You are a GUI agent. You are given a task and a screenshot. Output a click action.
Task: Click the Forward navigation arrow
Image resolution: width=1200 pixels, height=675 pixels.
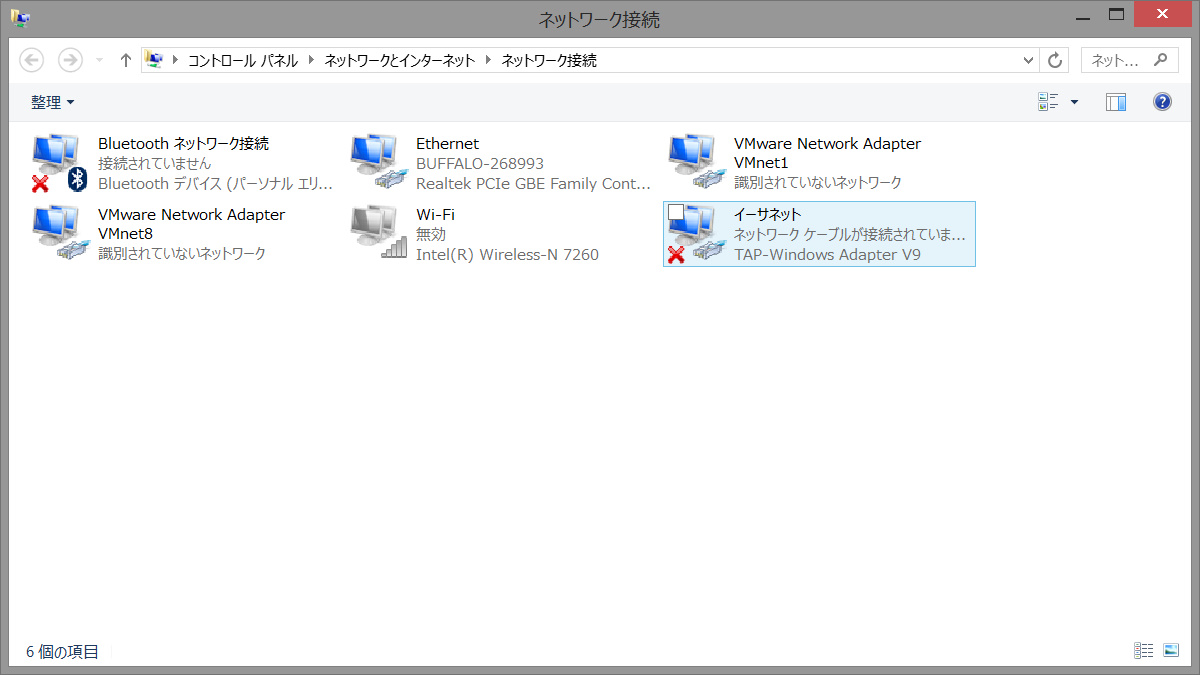tap(70, 60)
